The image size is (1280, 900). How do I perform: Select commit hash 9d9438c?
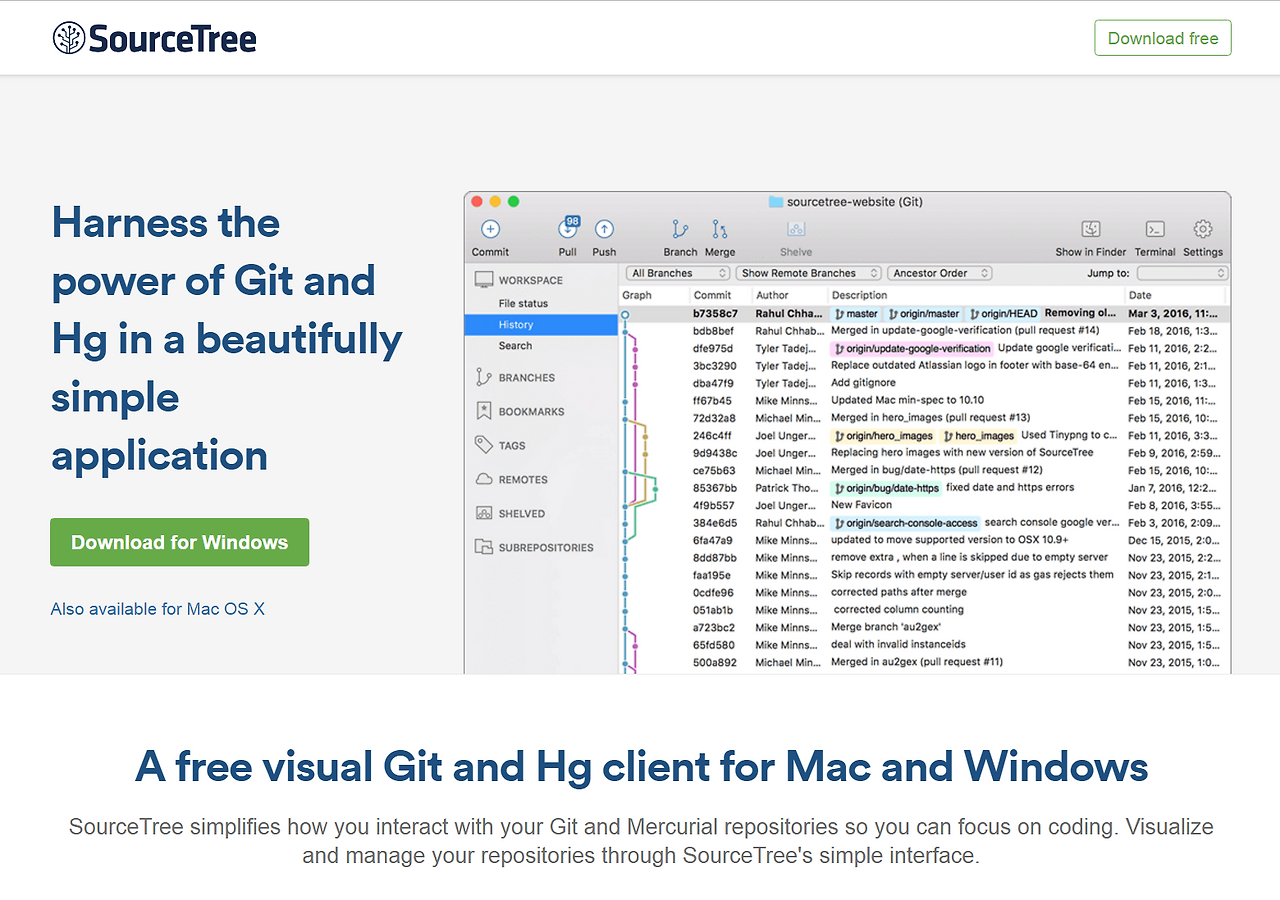(x=714, y=453)
